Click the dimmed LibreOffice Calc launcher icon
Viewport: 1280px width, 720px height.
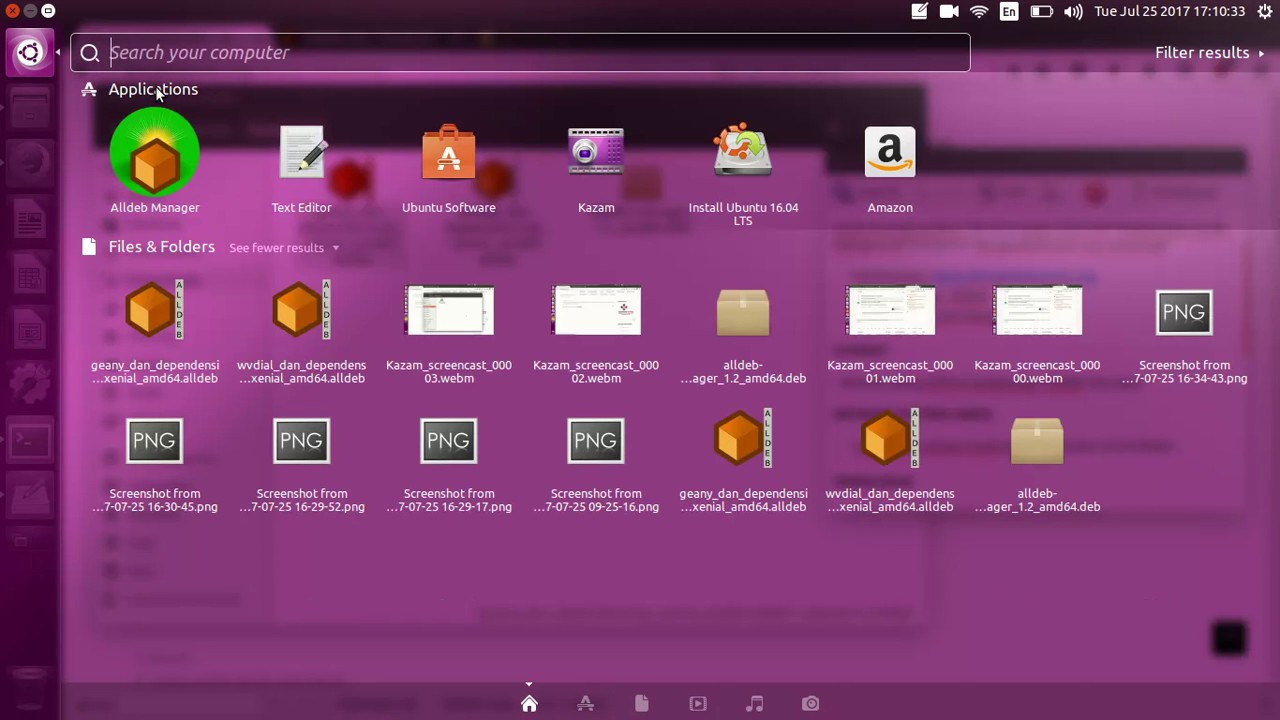(29, 274)
